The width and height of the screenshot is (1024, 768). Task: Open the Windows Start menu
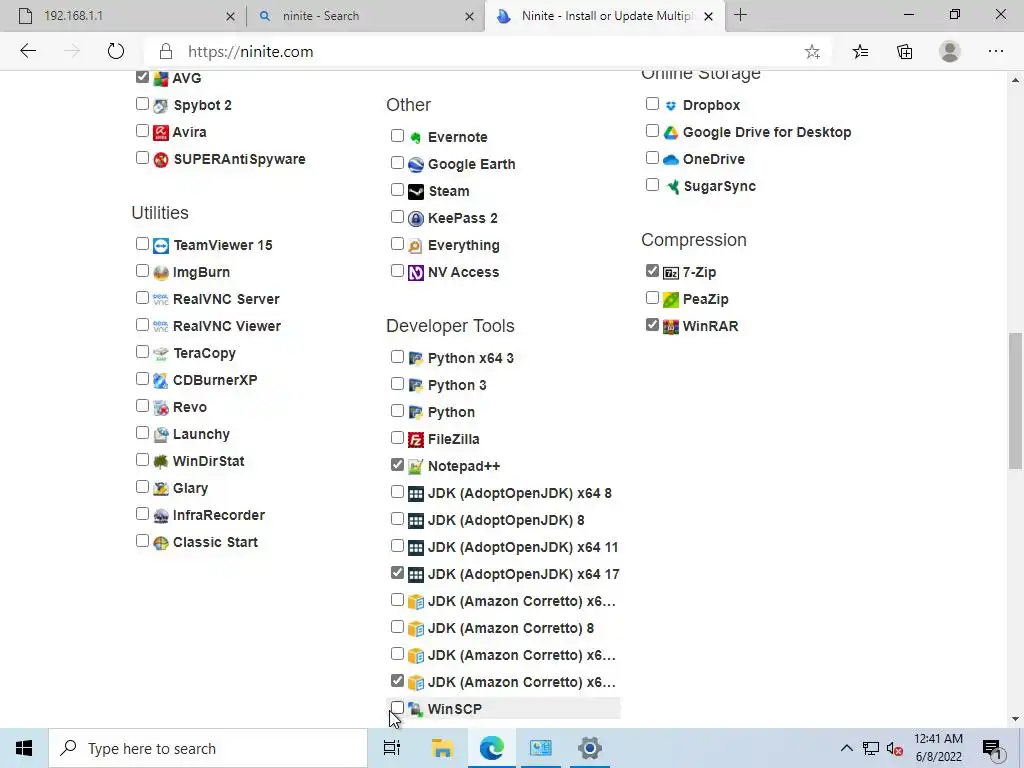24,748
